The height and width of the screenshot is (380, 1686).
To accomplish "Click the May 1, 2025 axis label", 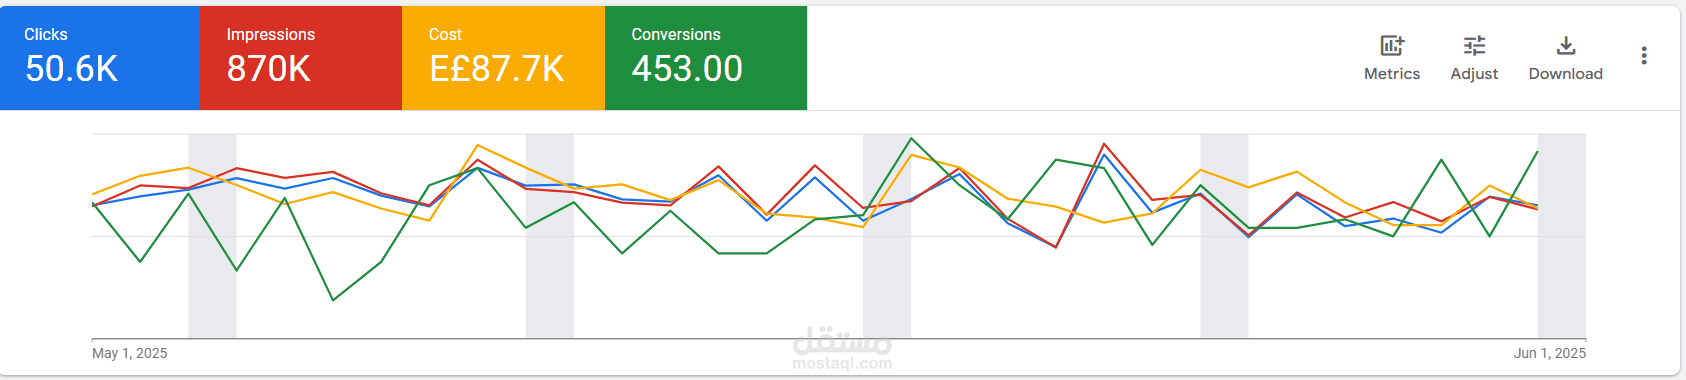I will (x=130, y=353).
